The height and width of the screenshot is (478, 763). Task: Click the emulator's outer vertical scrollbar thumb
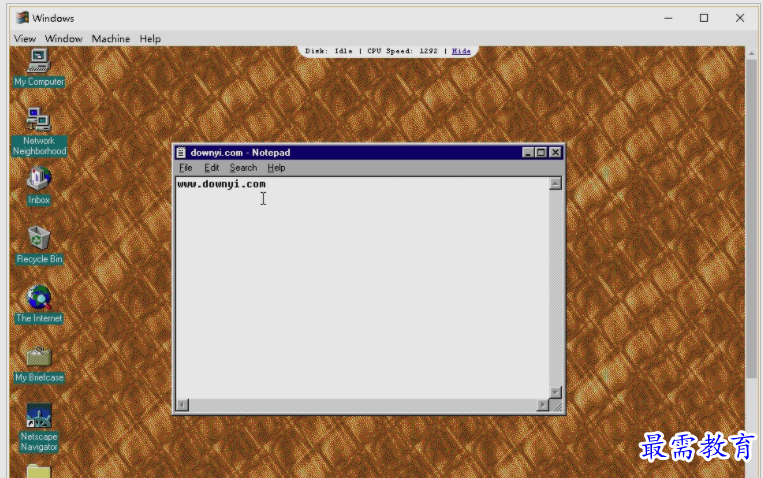coord(752,219)
